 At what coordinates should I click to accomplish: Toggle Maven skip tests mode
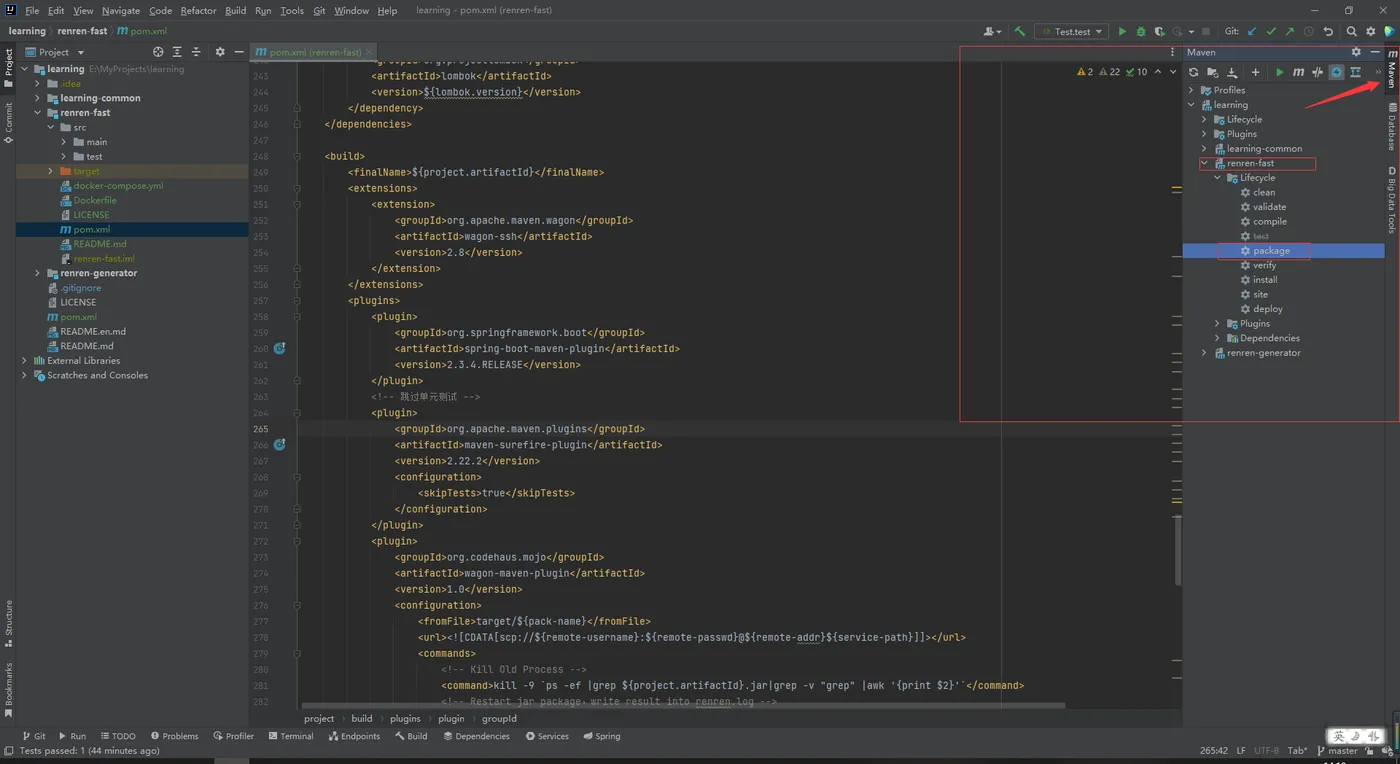coord(1336,72)
